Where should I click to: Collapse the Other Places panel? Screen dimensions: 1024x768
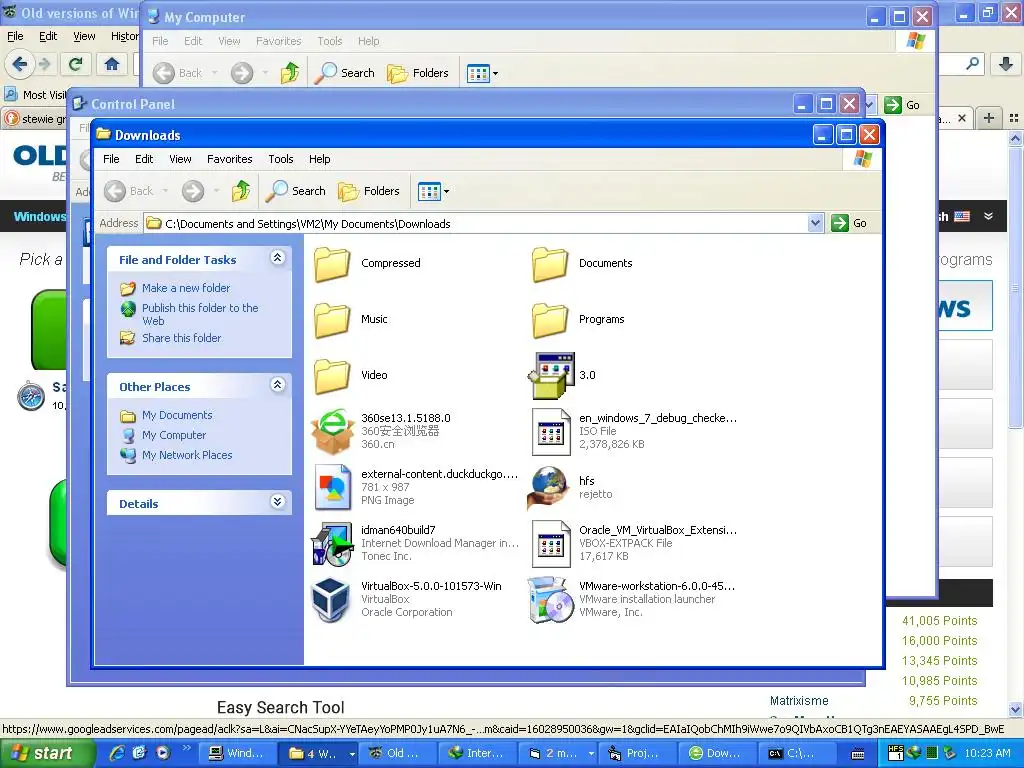278,385
